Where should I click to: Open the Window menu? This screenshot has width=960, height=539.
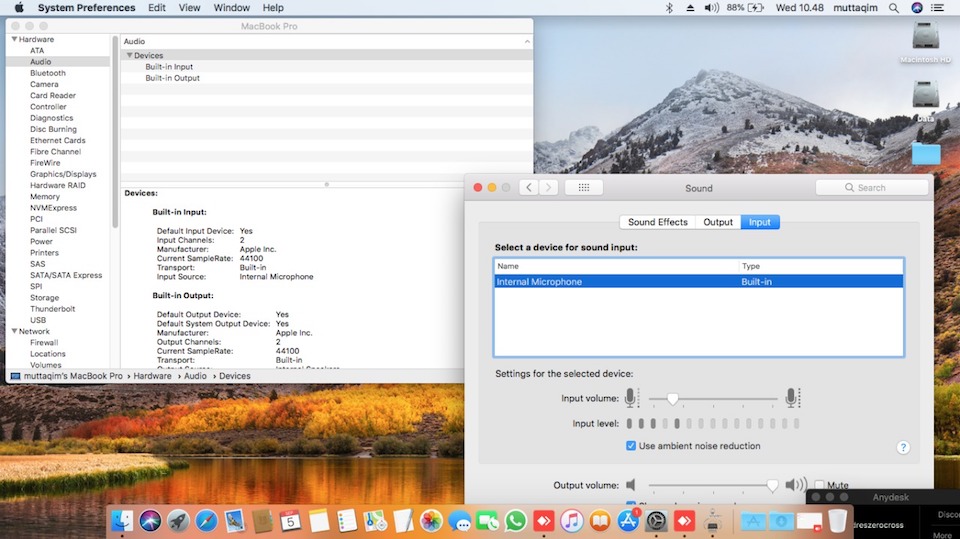click(232, 8)
